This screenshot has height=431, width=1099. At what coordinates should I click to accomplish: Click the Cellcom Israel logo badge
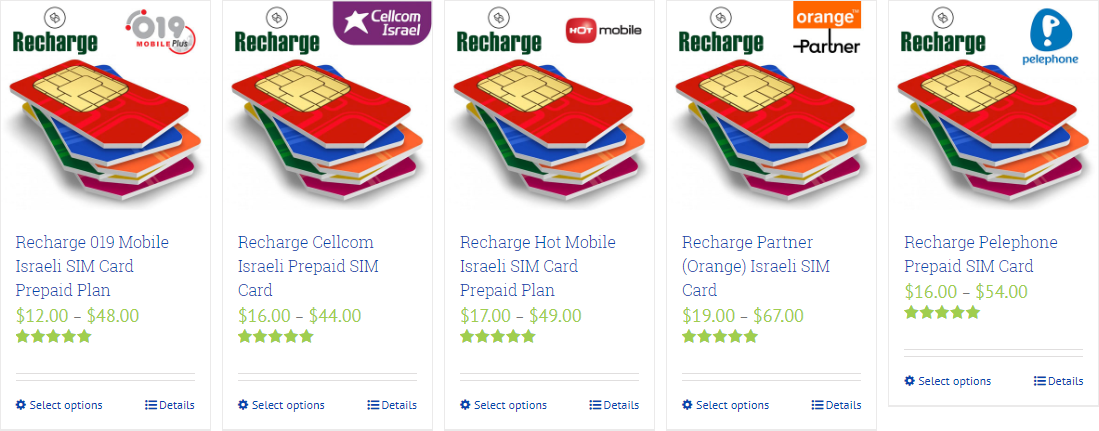[381, 23]
